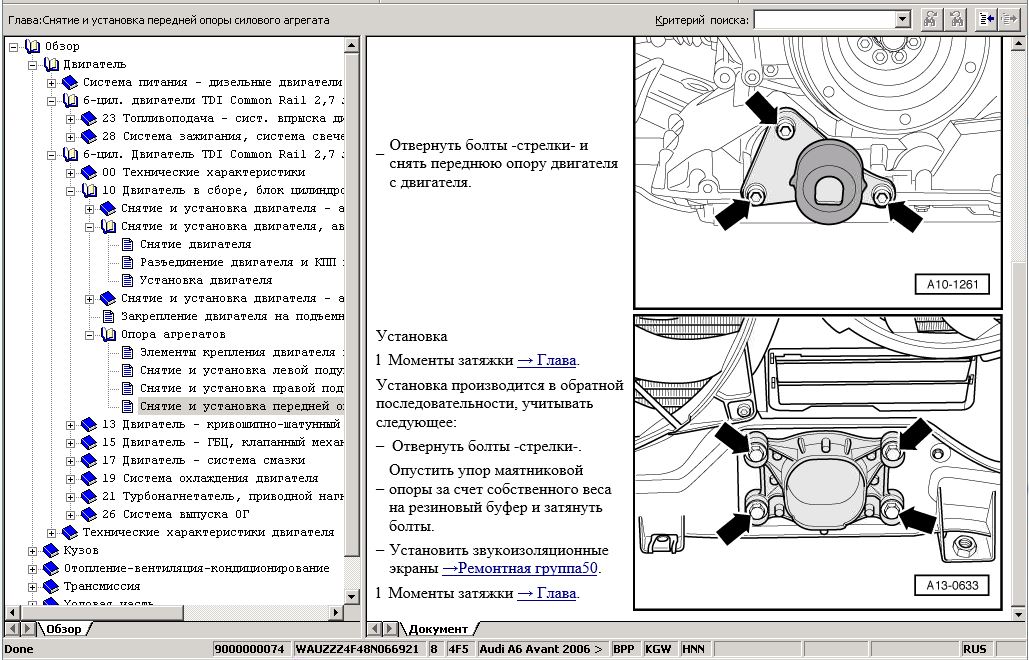Expand 28 Система зажигания node
Viewport: 1029px width, 660px height.
(x=70, y=137)
